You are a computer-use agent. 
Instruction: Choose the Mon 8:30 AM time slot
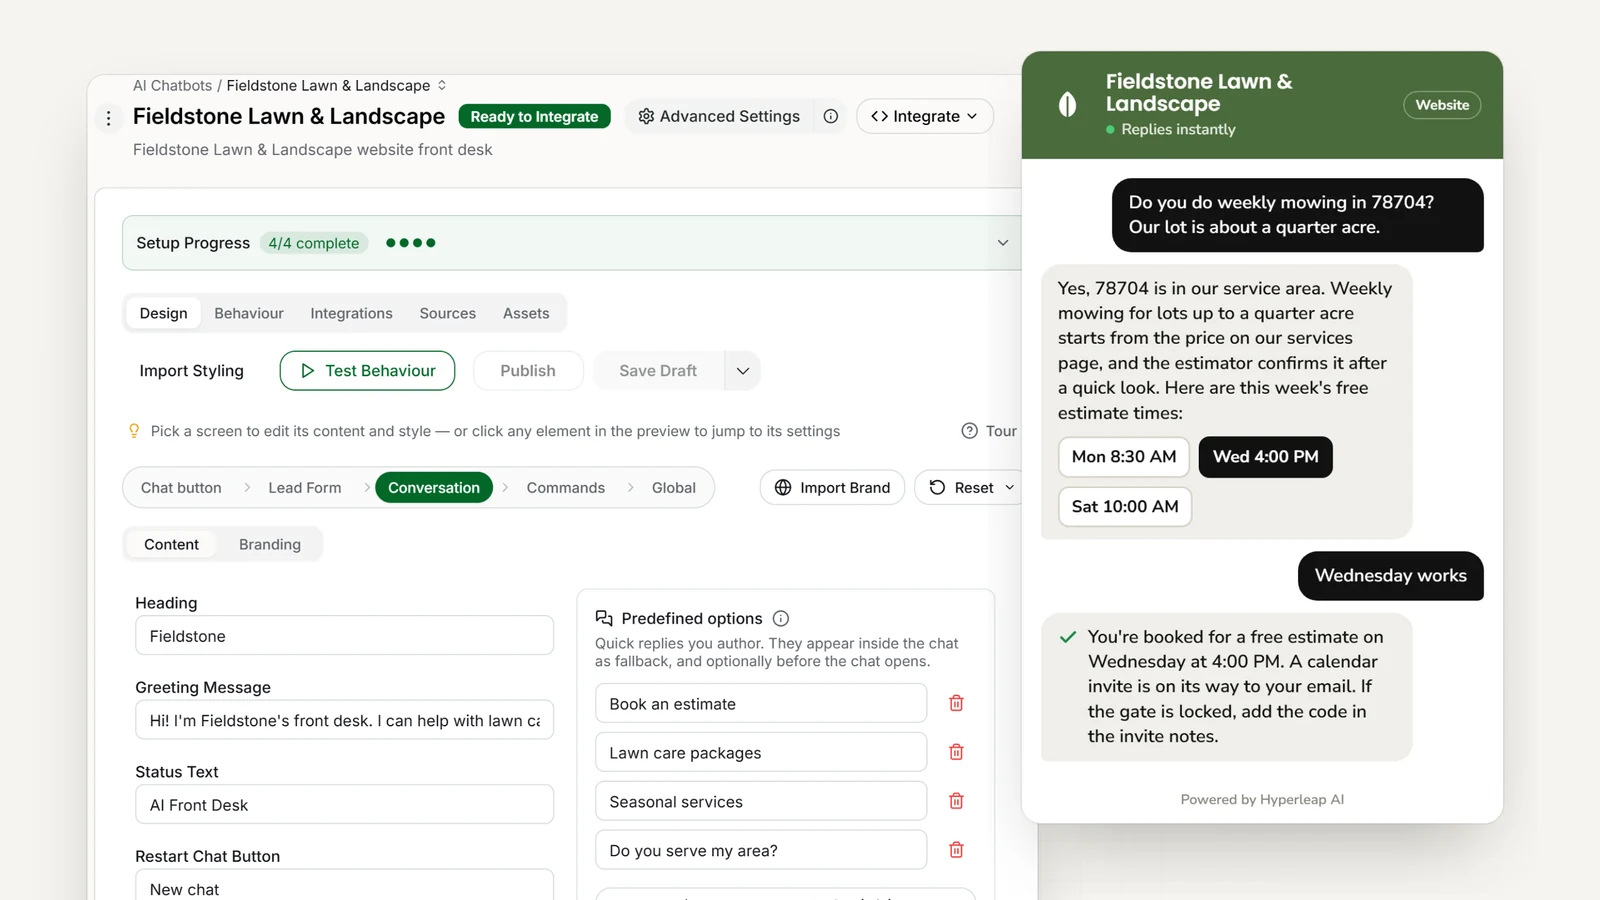click(1124, 457)
